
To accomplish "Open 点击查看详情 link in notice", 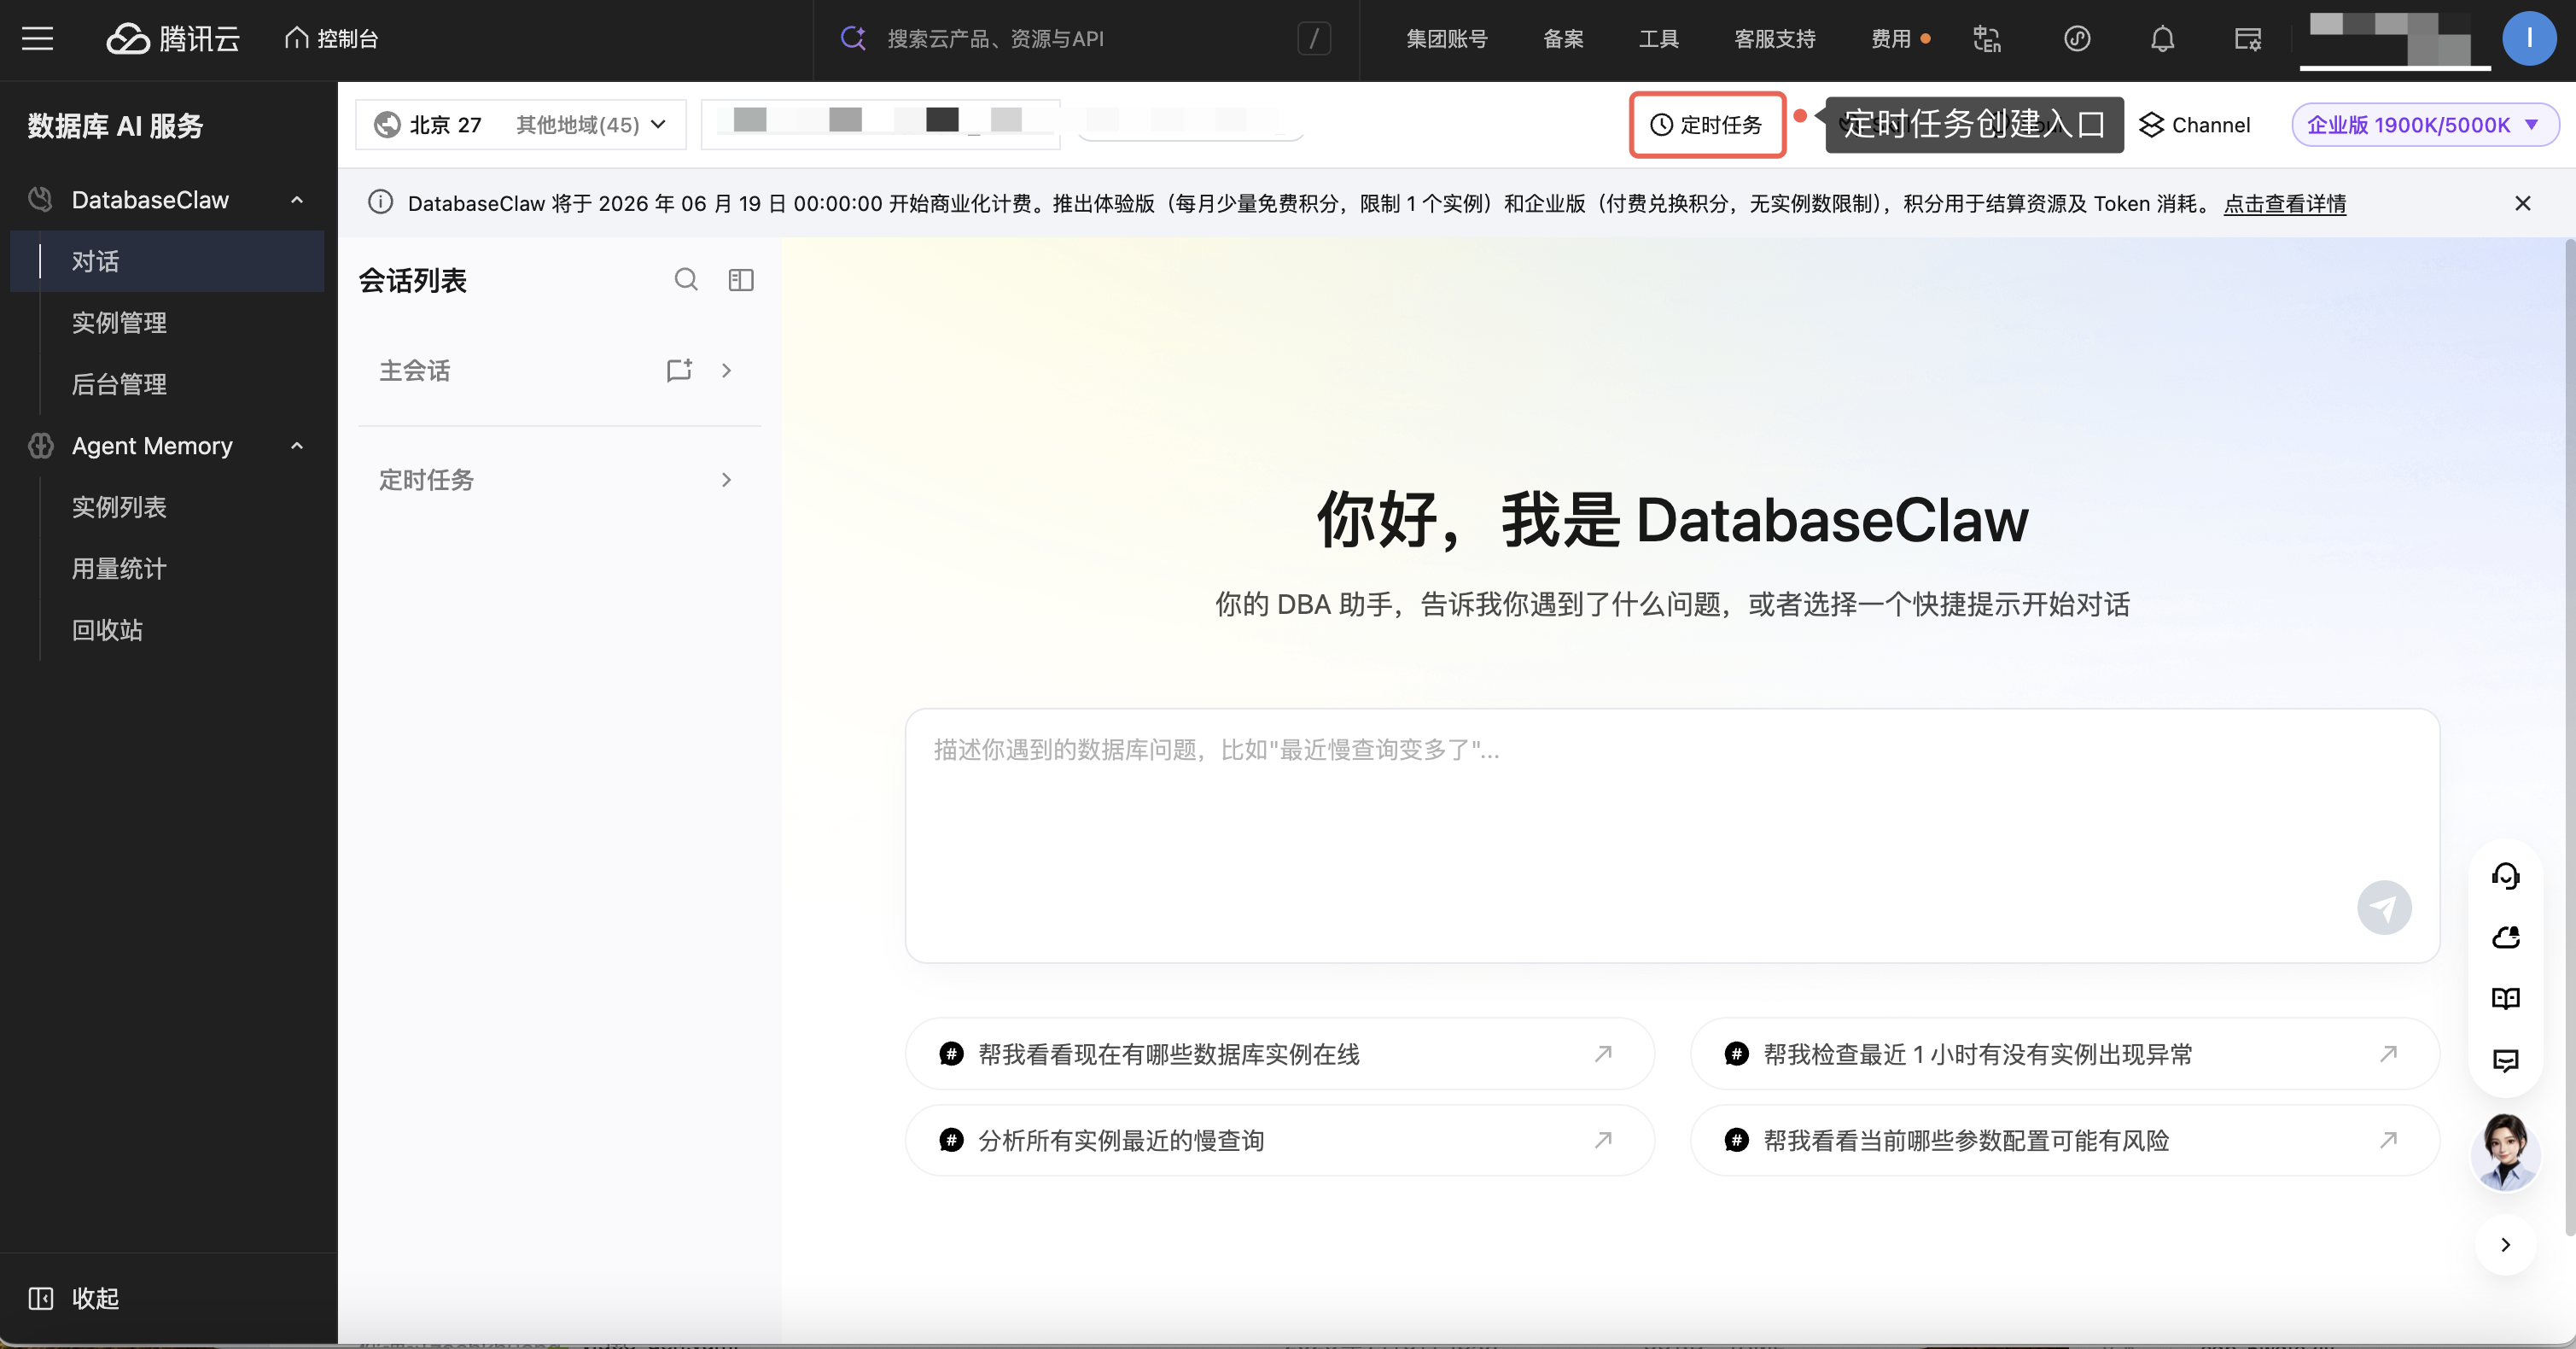I will [x=2284, y=203].
